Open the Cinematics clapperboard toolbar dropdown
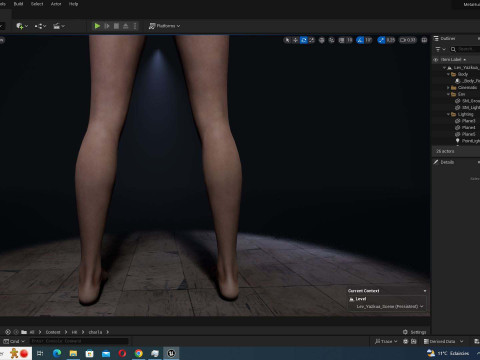This screenshot has width=480, height=360. pos(59,26)
